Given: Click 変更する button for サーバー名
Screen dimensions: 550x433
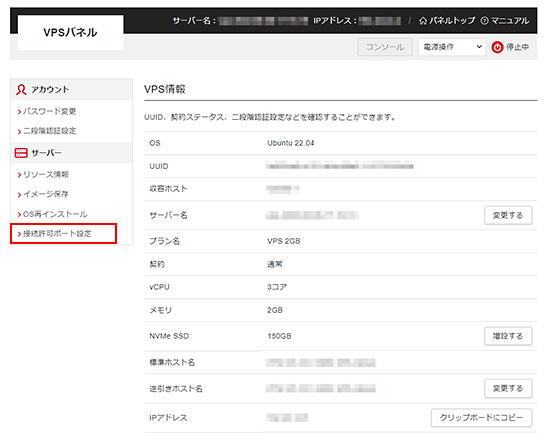Looking at the screenshot, I should click(508, 215).
